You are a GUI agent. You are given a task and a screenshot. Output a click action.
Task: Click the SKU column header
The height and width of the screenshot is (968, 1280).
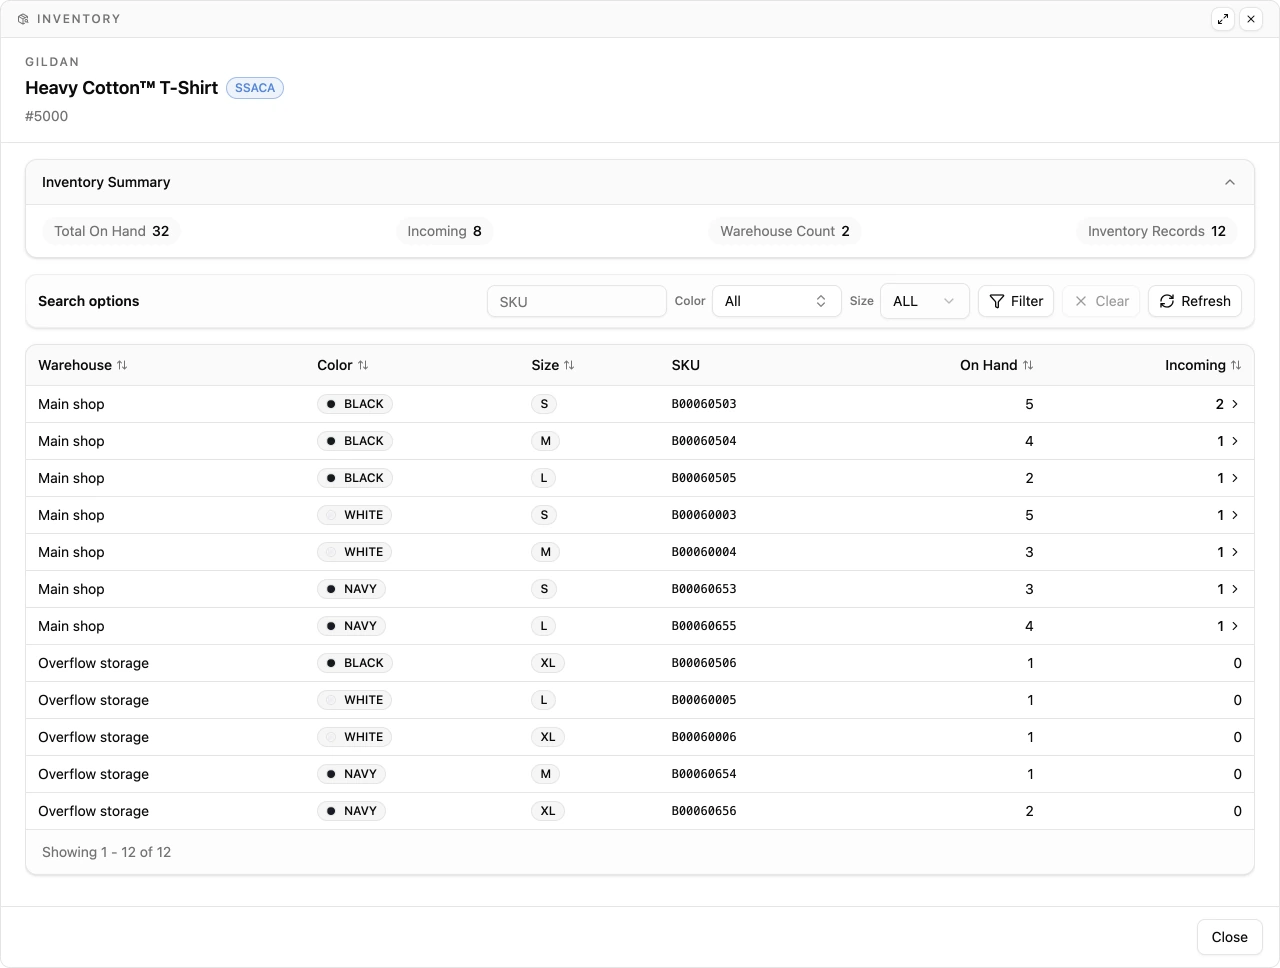click(686, 365)
